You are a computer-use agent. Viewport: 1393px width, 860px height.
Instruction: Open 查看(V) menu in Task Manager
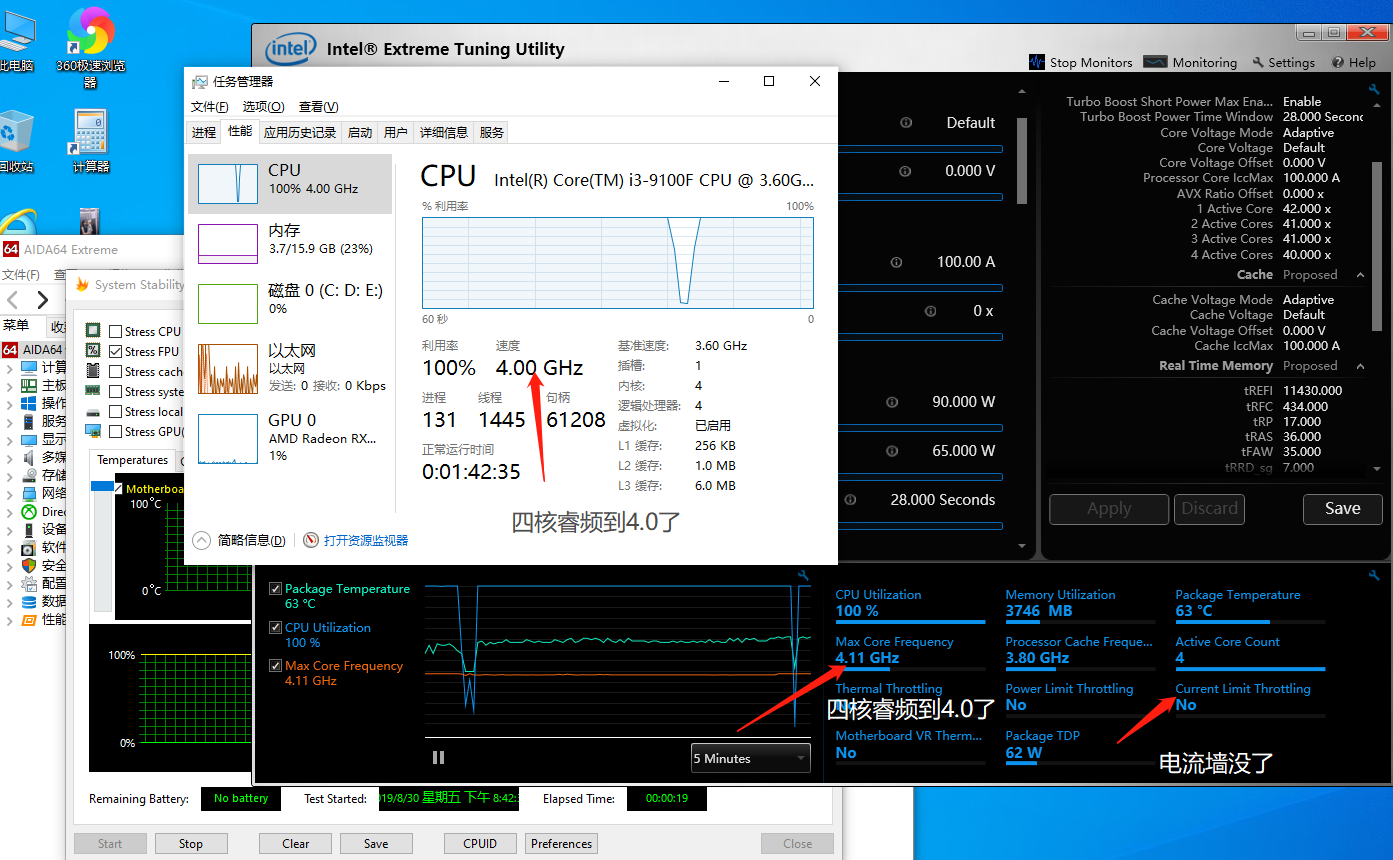[x=318, y=107]
